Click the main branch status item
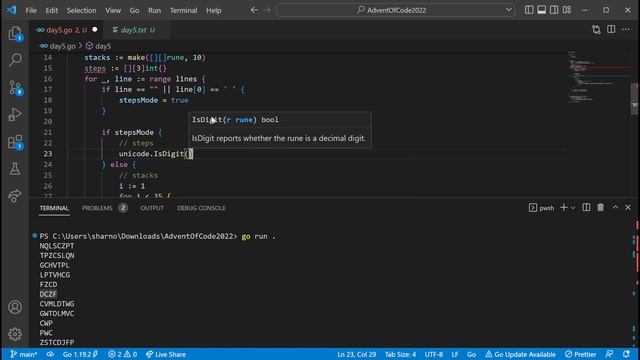Image resolution: width=640 pixels, height=360 pixels. [24, 354]
